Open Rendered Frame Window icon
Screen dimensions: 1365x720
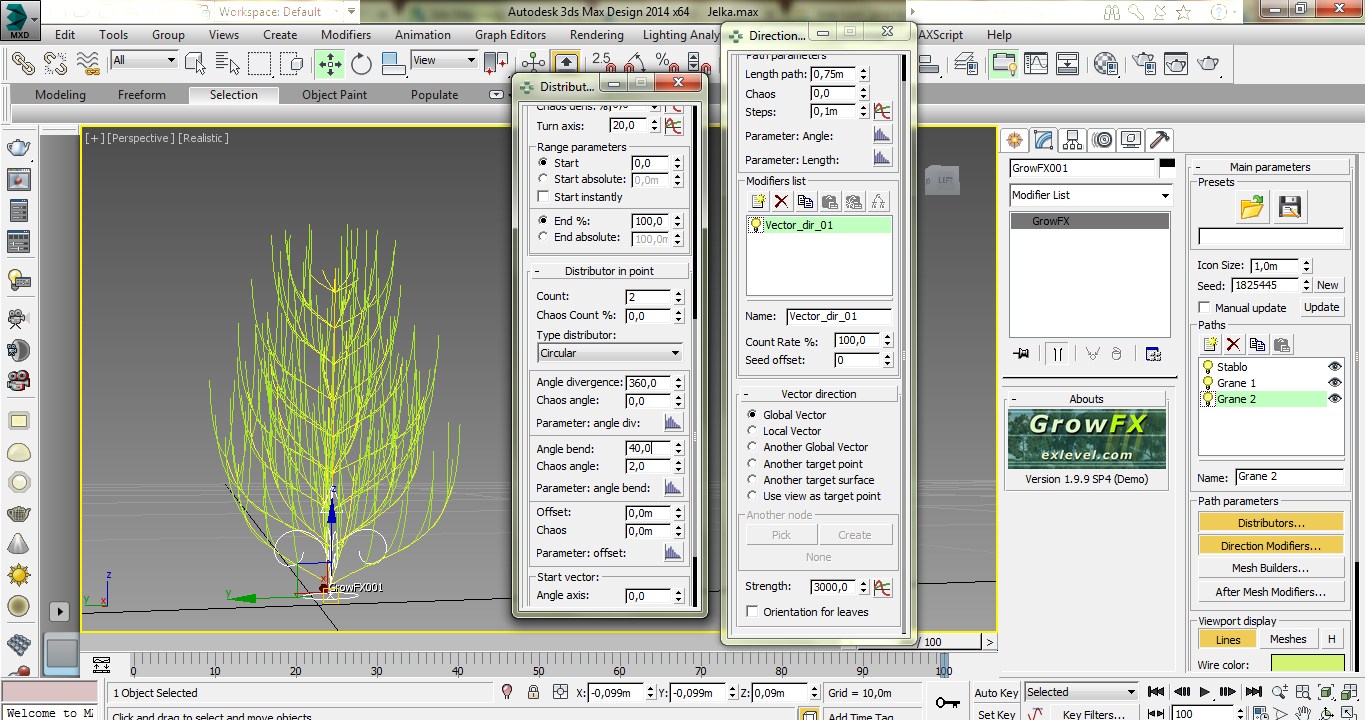coord(1176,63)
